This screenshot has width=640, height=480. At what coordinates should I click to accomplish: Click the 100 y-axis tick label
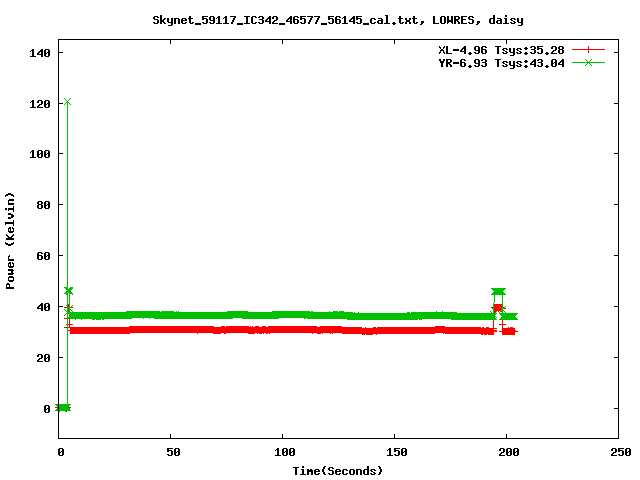tap(40, 154)
